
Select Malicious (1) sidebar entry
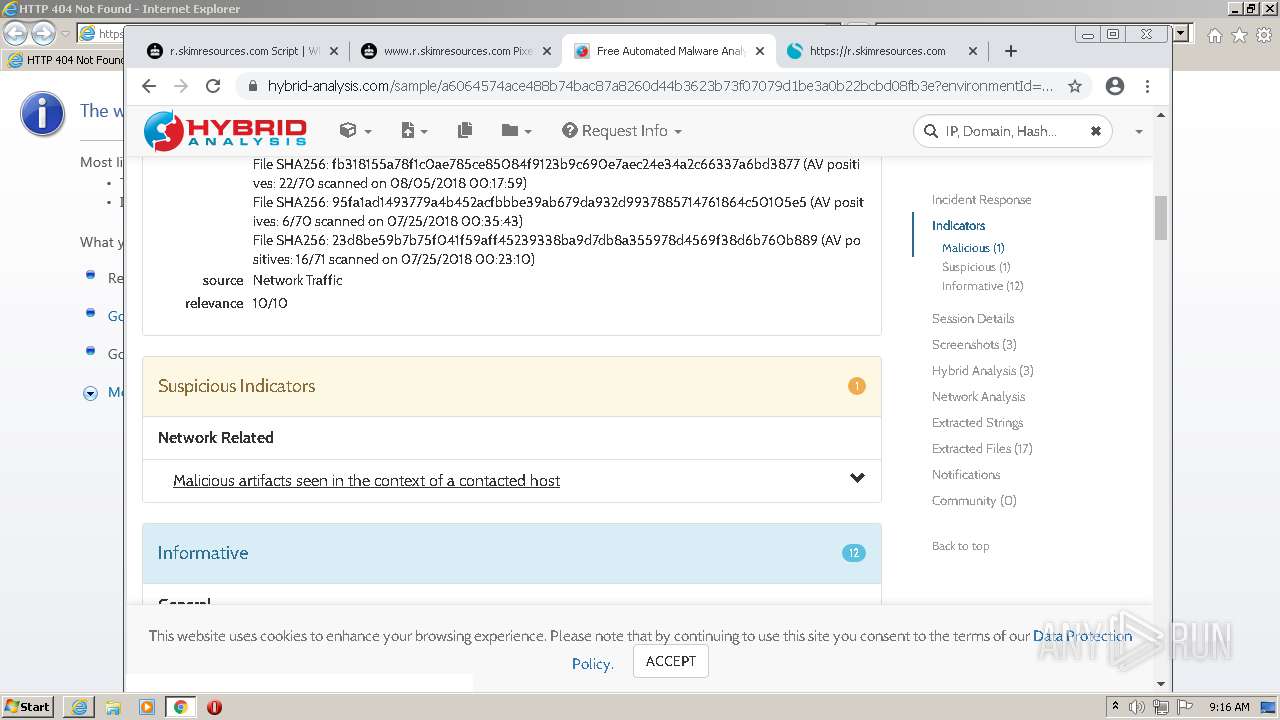point(973,248)
